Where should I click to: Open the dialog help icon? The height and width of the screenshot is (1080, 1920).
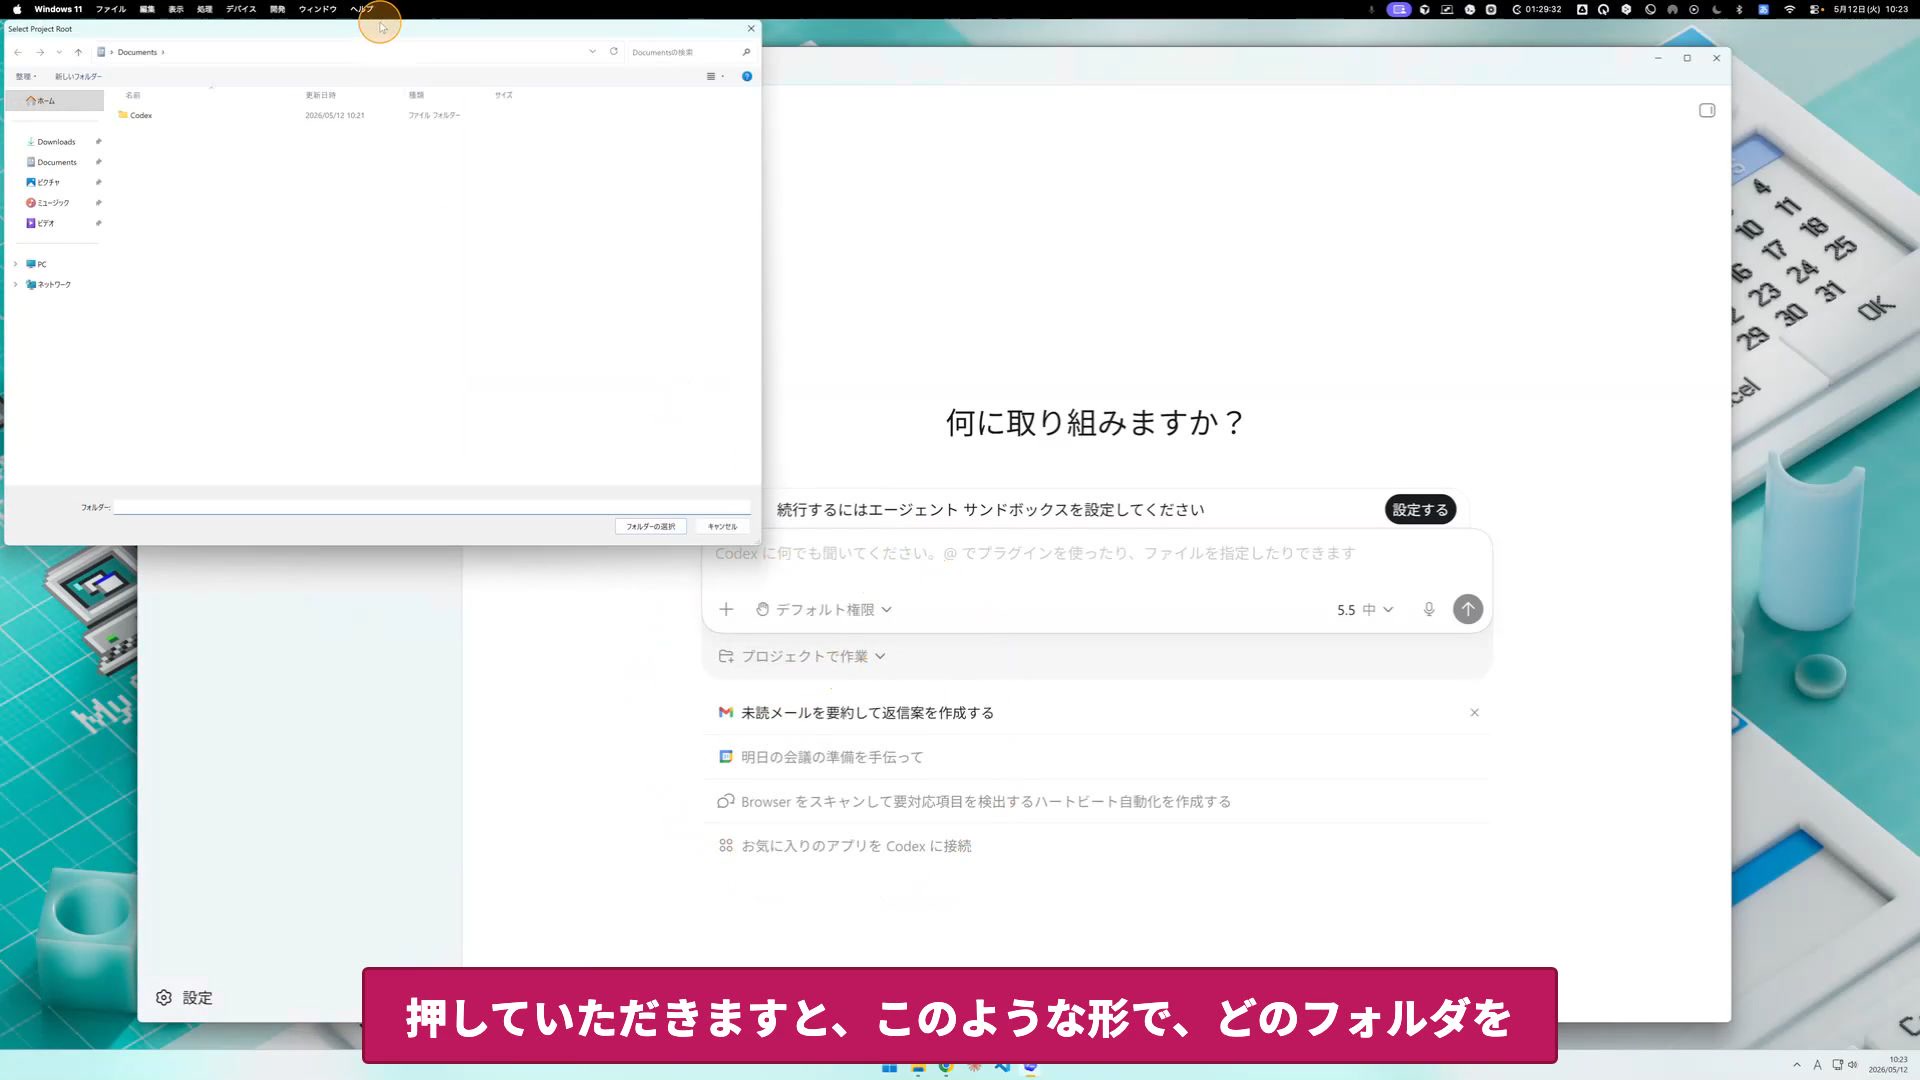(x=747, y=76)
